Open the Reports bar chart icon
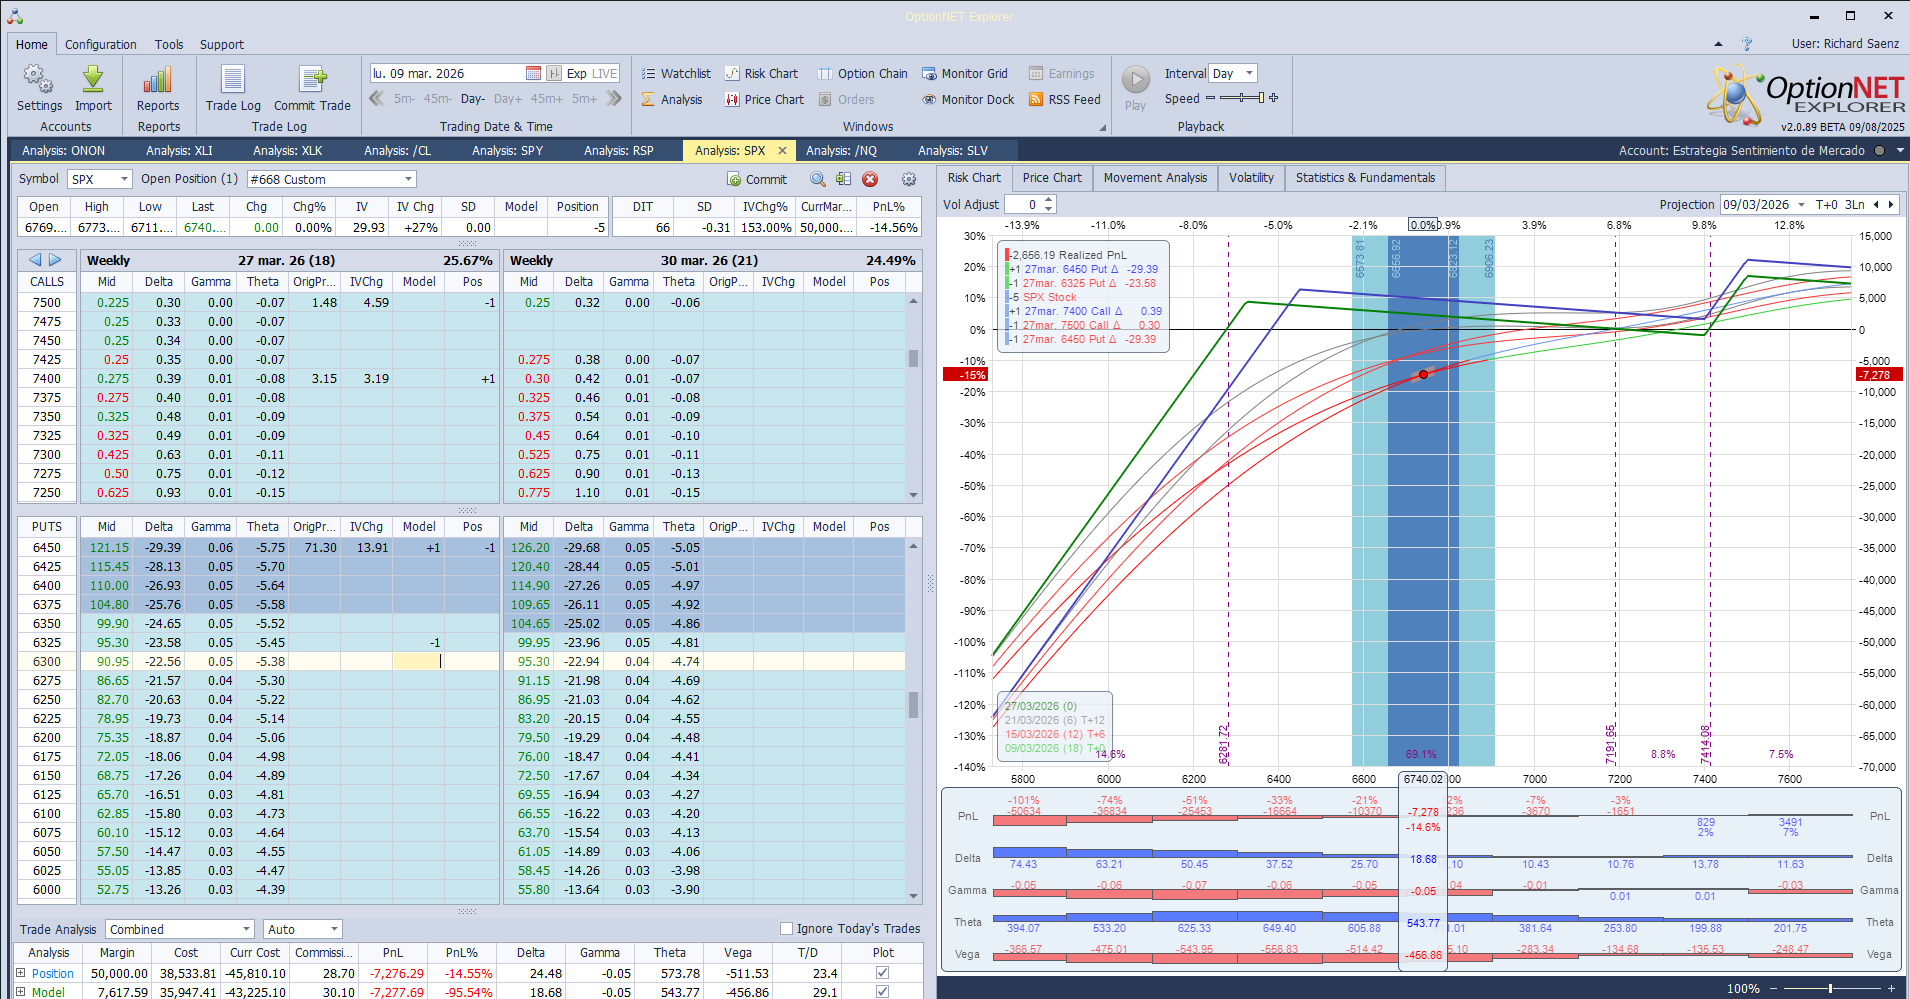Image resolution: width=1910 pixels, height=999 pixels. [x=158, y=88]
